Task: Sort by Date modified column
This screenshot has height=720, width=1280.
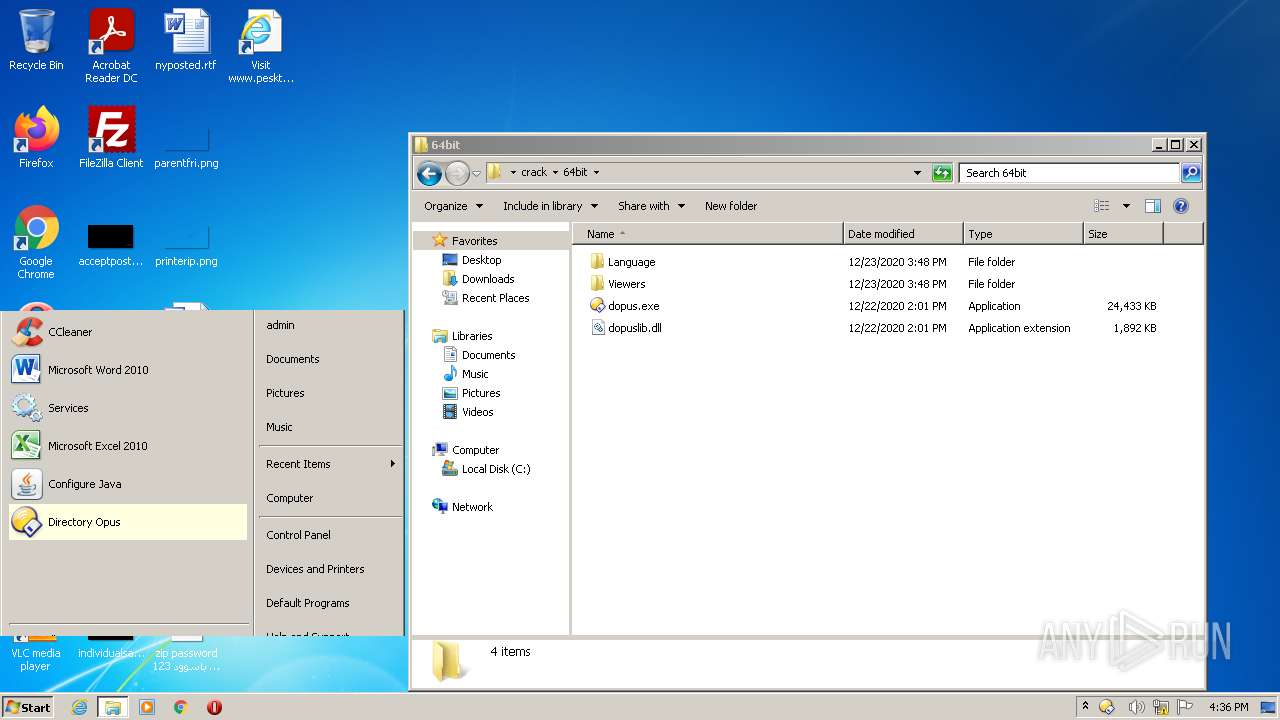Action: tap(903, 234)
